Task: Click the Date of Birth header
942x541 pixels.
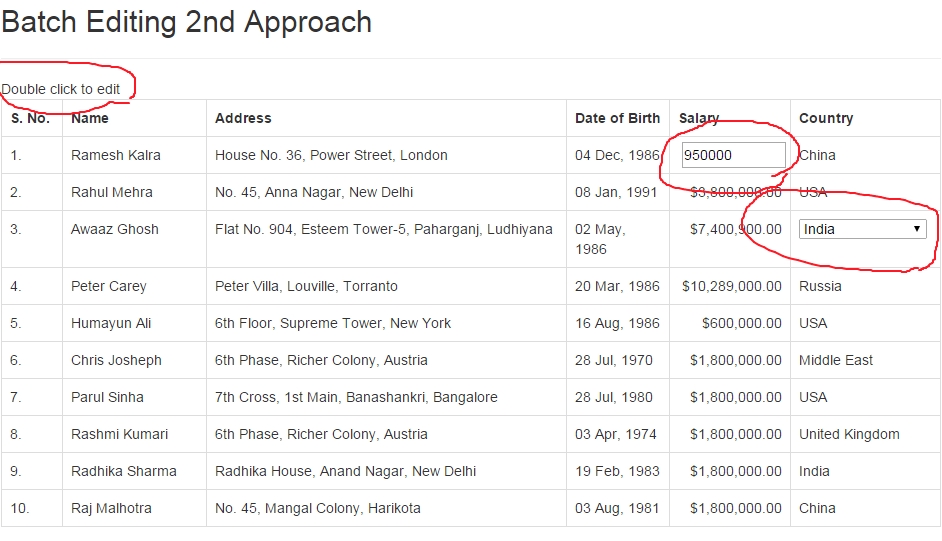Action: click(618, 118)
